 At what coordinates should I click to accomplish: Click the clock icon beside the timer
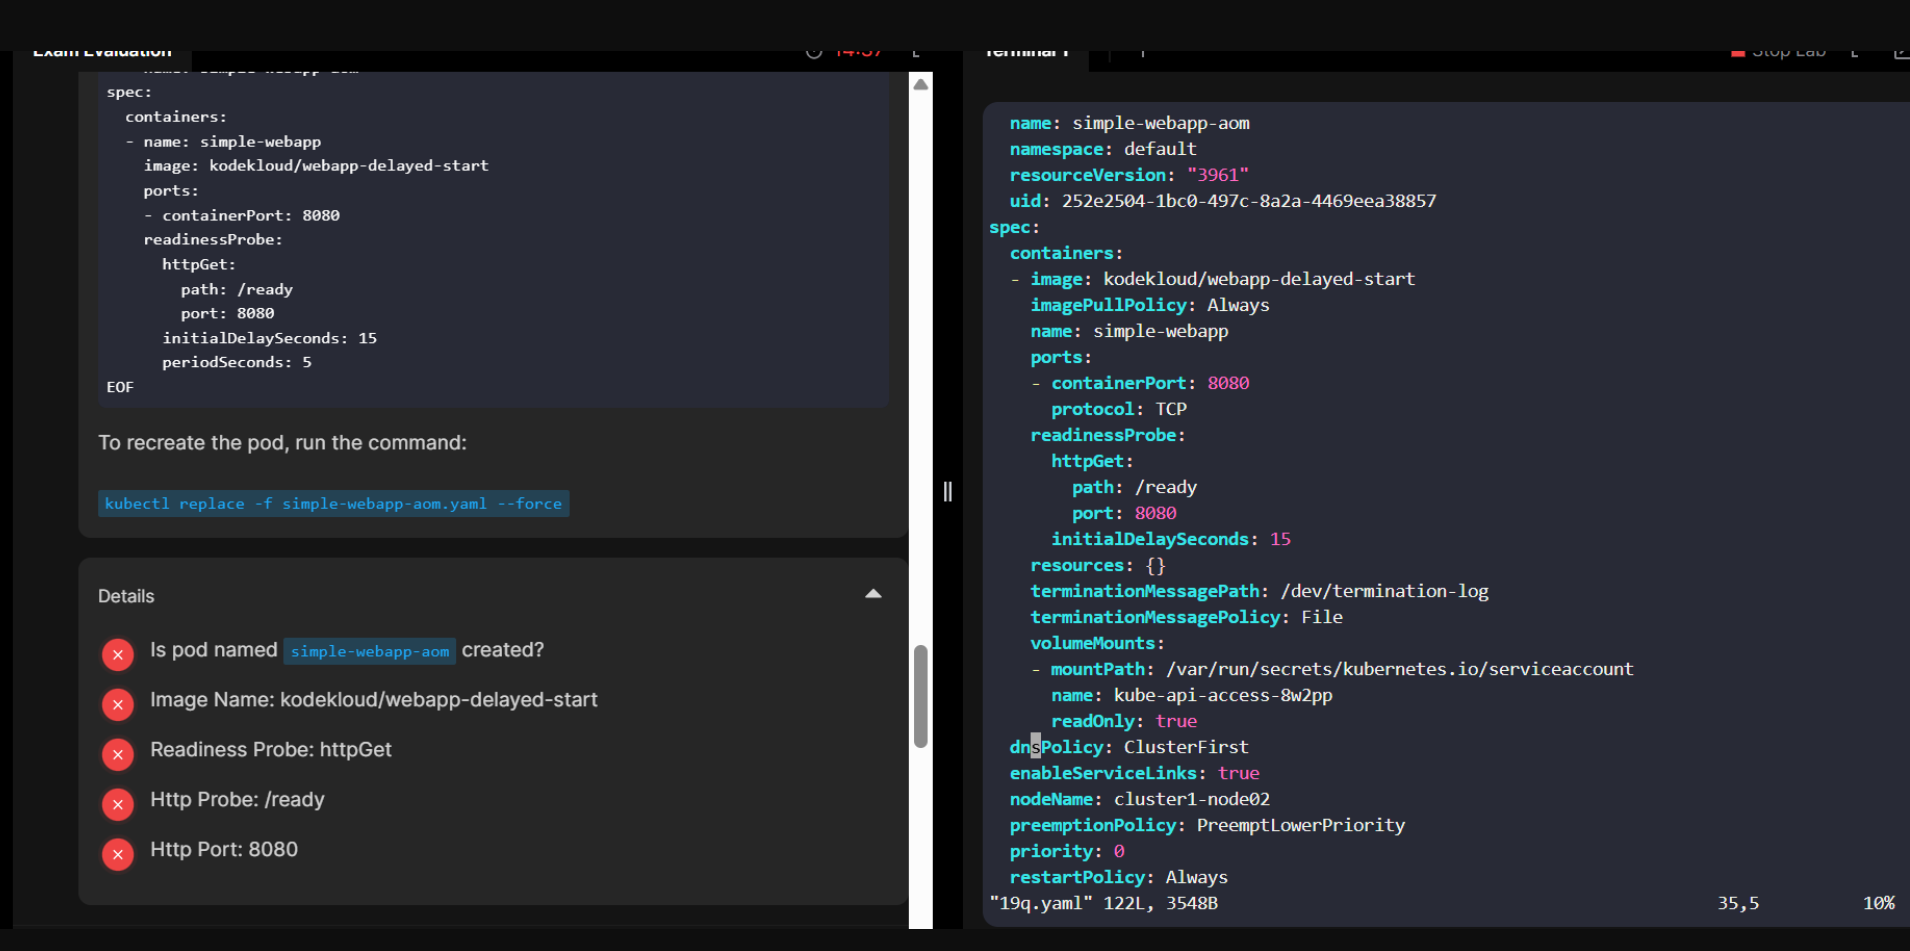point(814,53)
